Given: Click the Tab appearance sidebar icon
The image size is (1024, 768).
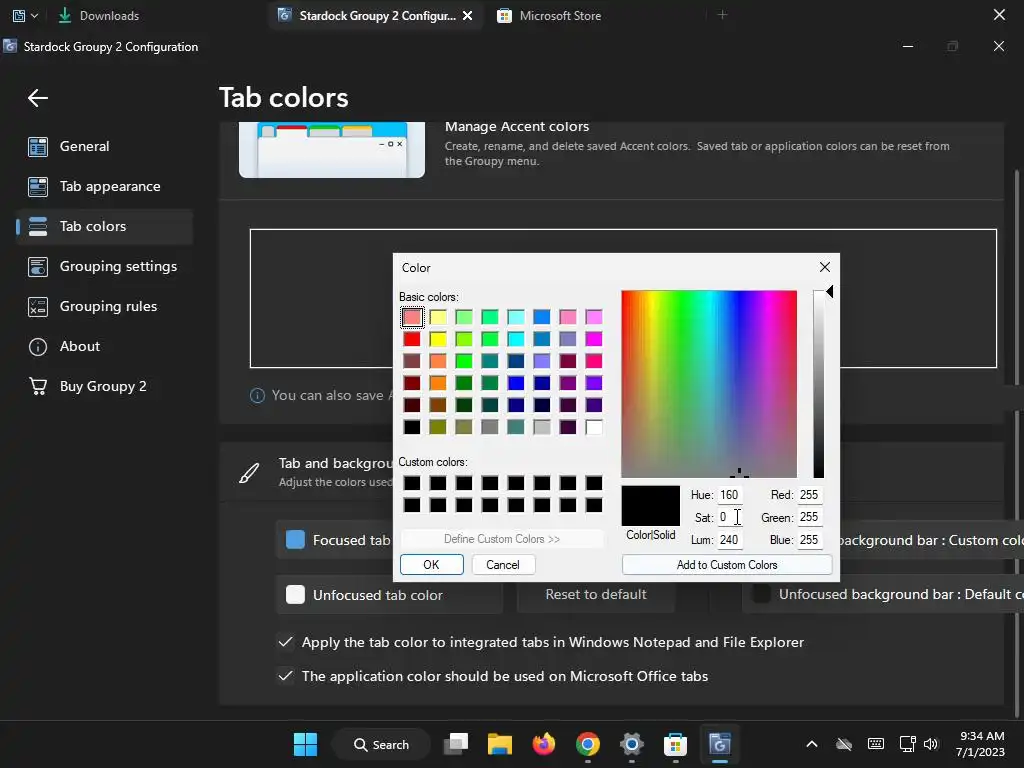Looking at the screenshot, I should tap(38, 186).
